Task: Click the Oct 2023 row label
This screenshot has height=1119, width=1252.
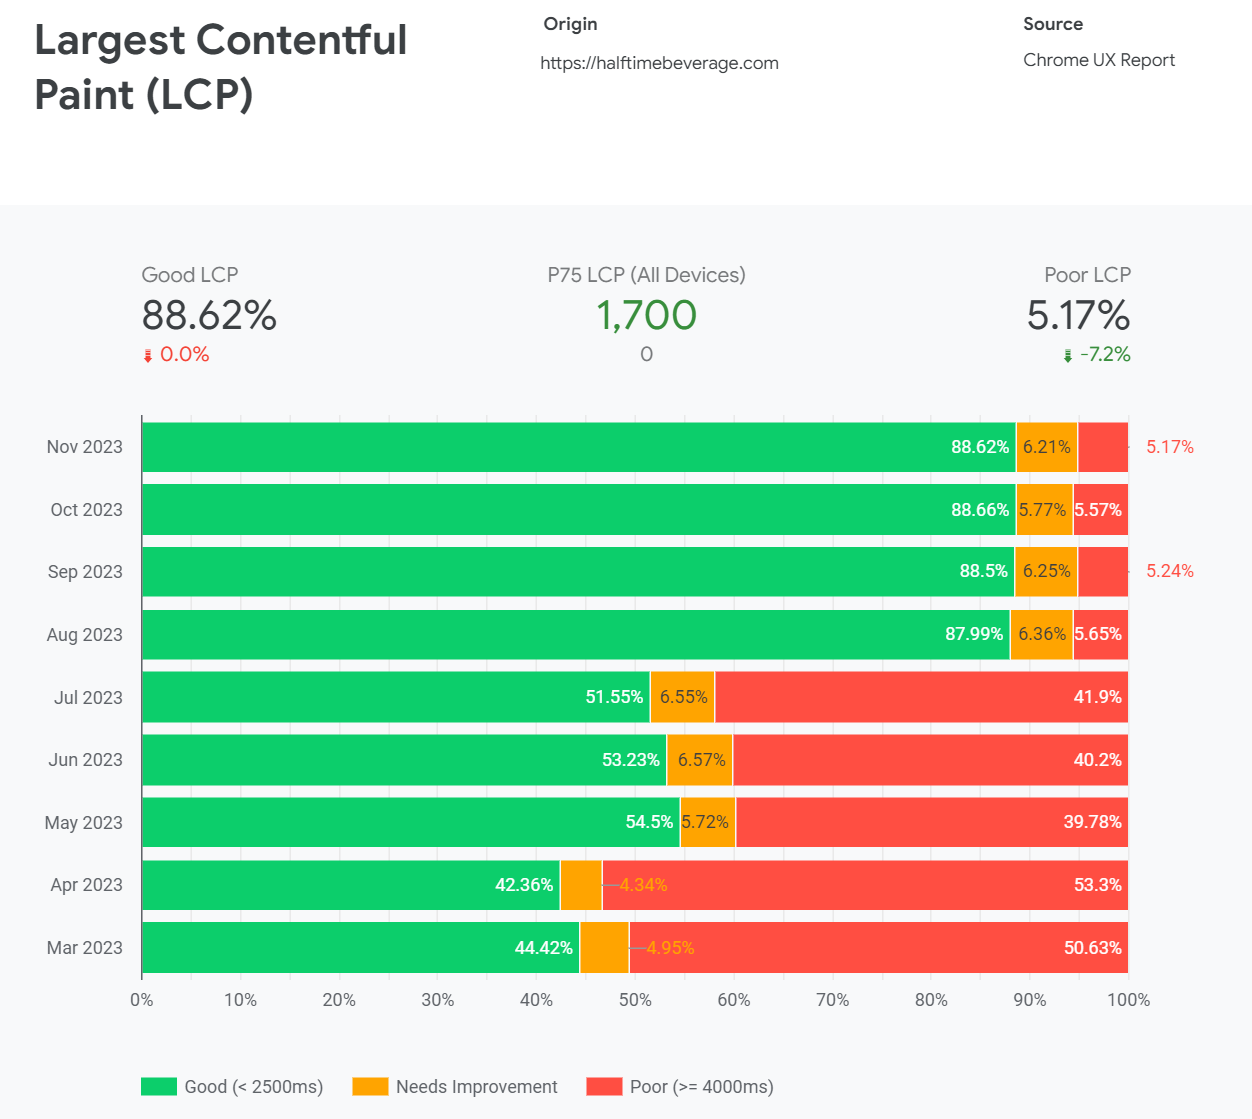Action: coord(87,510)
